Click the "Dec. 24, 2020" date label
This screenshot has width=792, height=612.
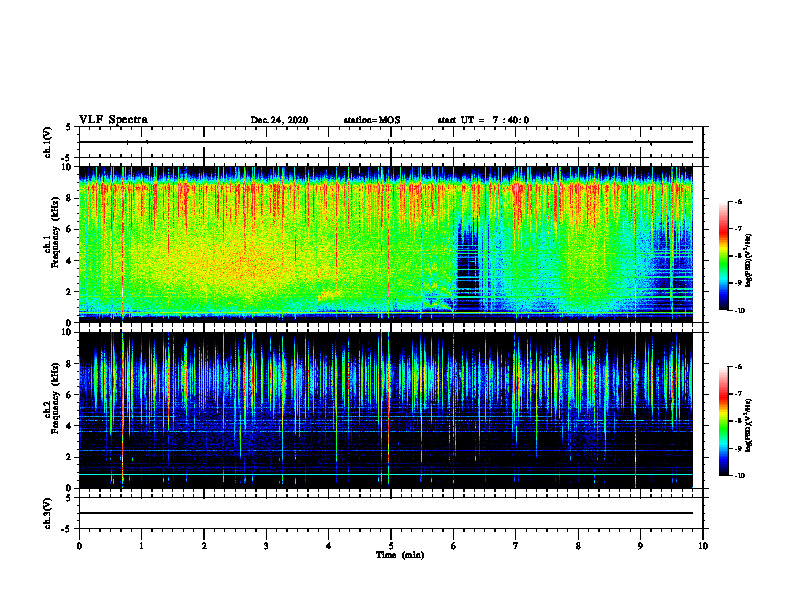279,120
